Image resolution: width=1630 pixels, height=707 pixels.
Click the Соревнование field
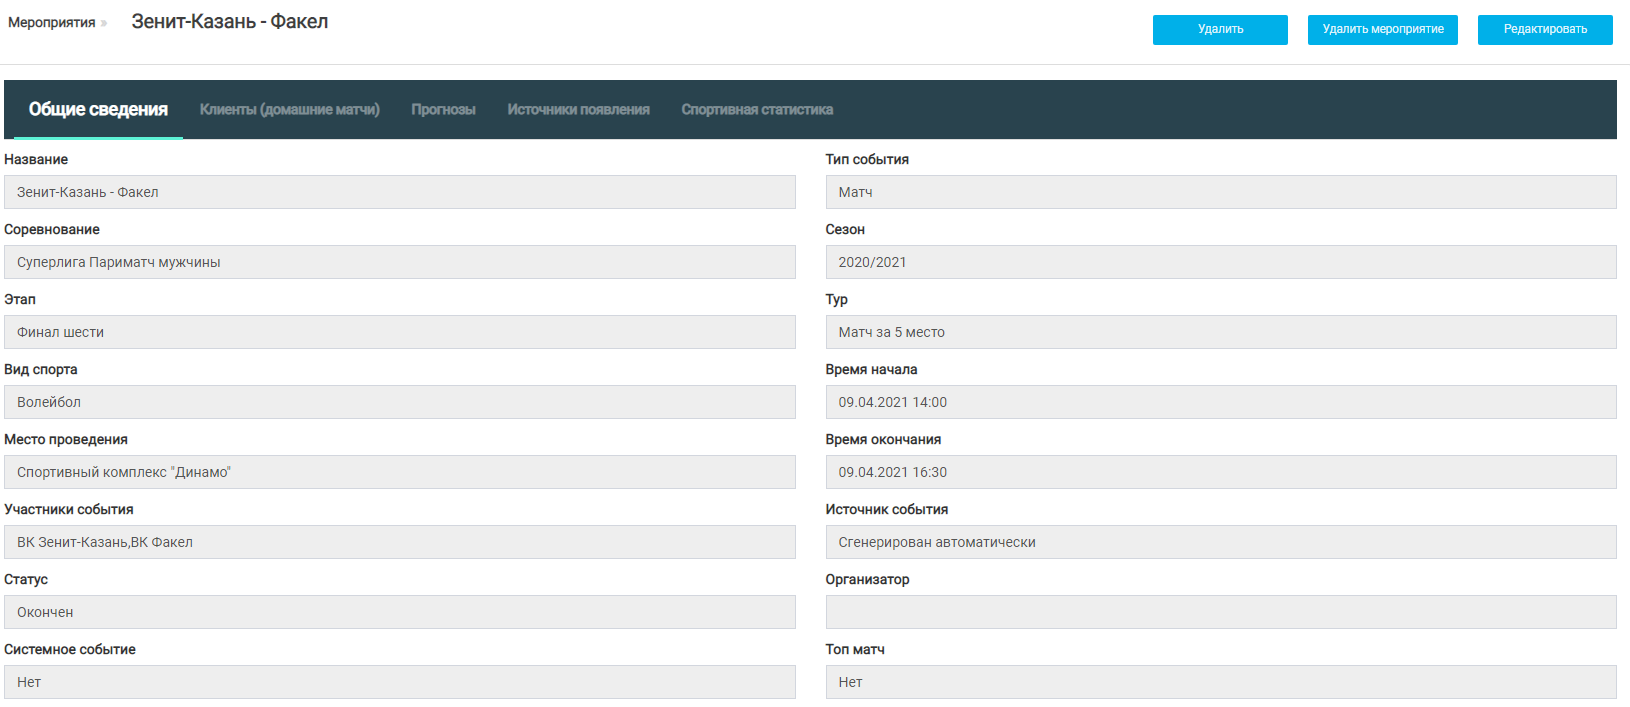pos(400,262)
